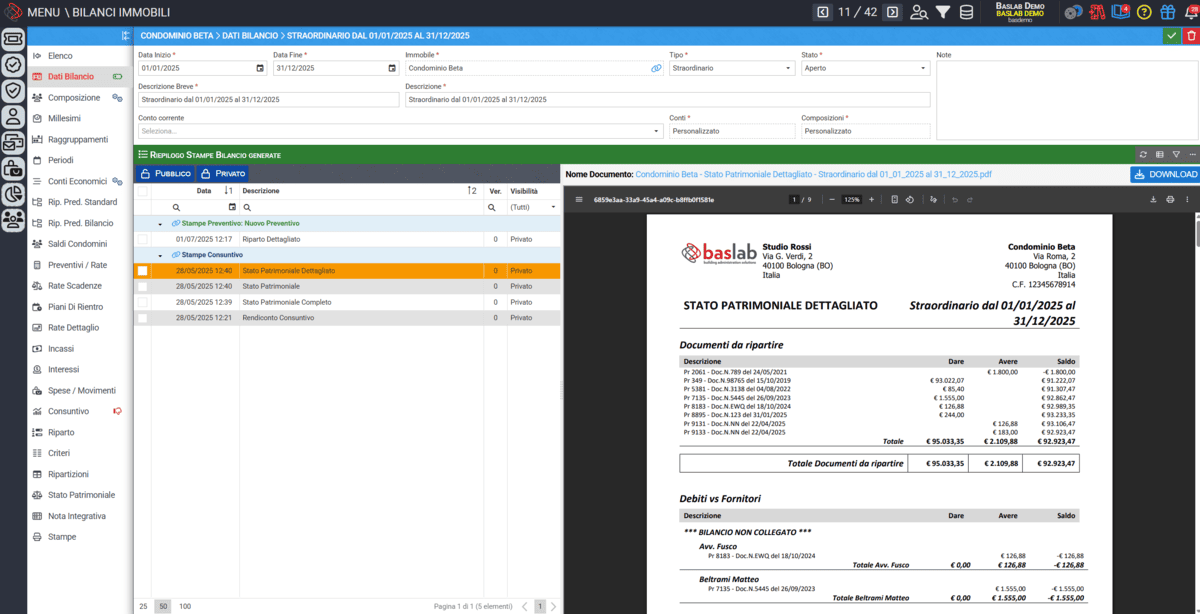Click the red trash delete icon
The height and width of the screenshot is (614, 1200).
pos(1190,35)
